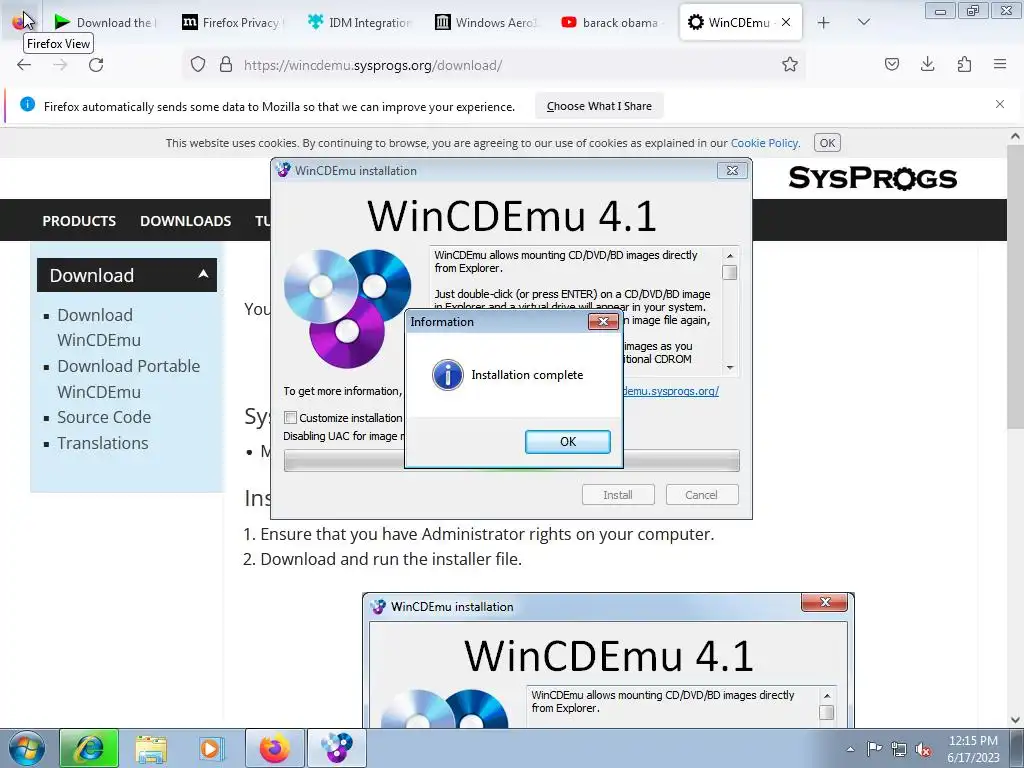Open a new tab

(x=824, y=22)
